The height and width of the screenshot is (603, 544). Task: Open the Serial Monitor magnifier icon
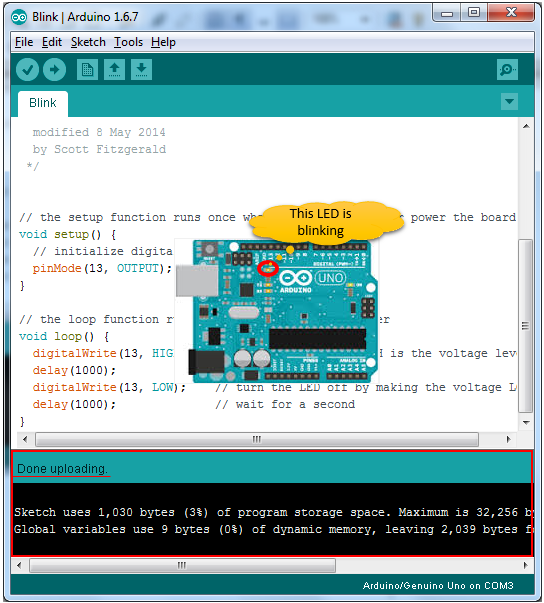pyautogui.click(x=507, y=70)
